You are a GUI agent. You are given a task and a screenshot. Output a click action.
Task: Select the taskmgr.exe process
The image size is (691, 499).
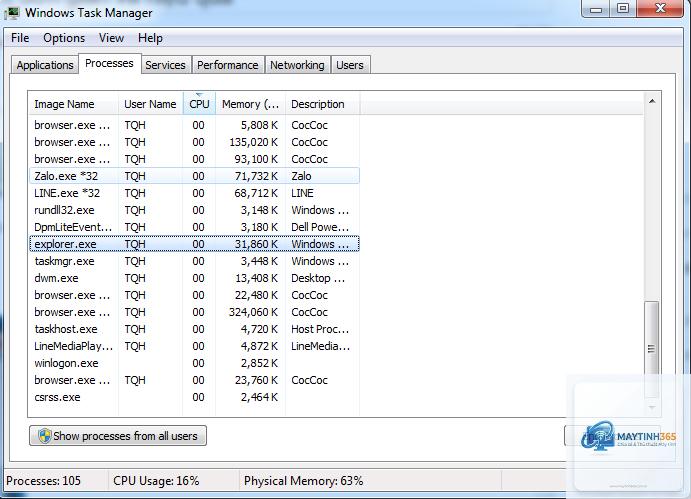[x=194, y=261]
